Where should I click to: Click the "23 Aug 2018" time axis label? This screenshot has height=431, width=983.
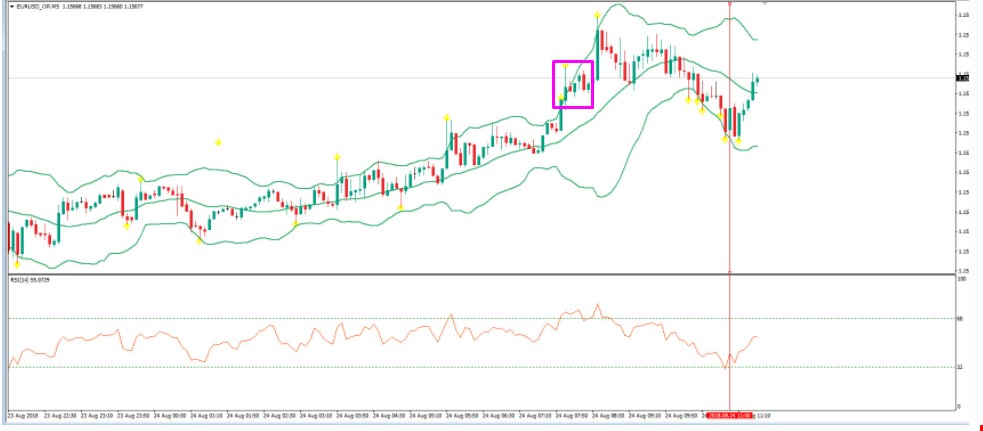point(22,413)
